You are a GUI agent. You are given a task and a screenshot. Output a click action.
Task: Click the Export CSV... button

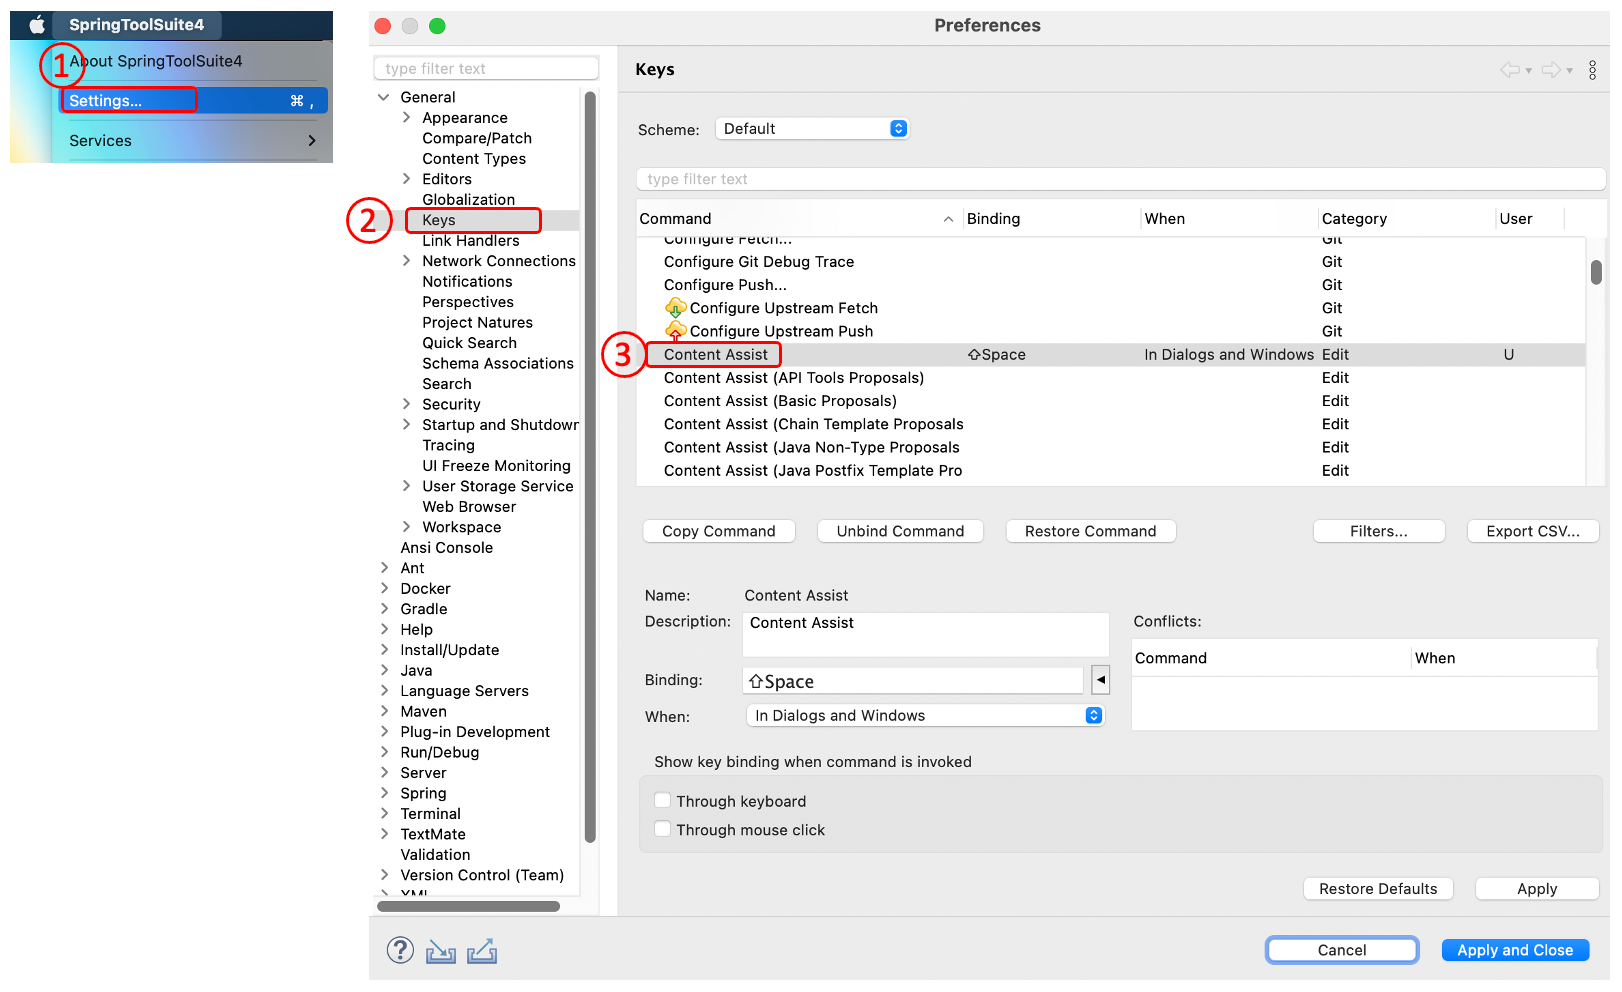pyautogui.click(x=1533, y=531)
